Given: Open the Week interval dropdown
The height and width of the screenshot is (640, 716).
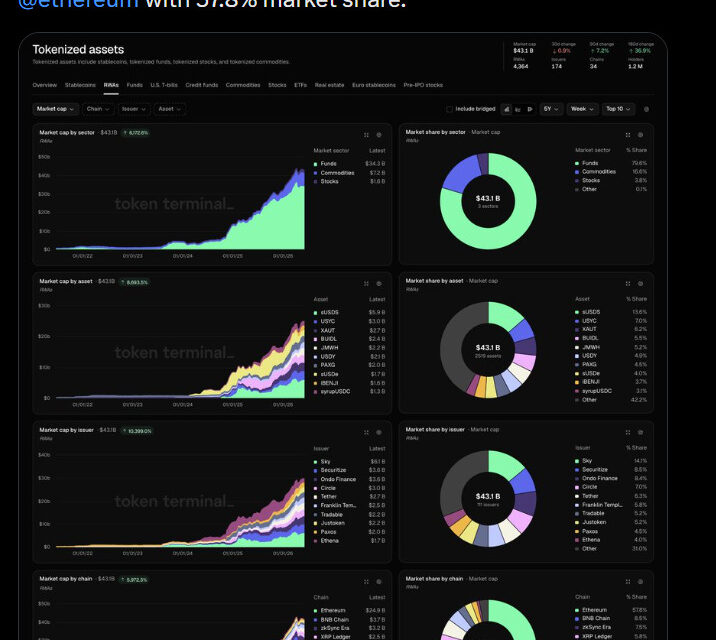Looking at the screenshot, I should tap(582, 109).
